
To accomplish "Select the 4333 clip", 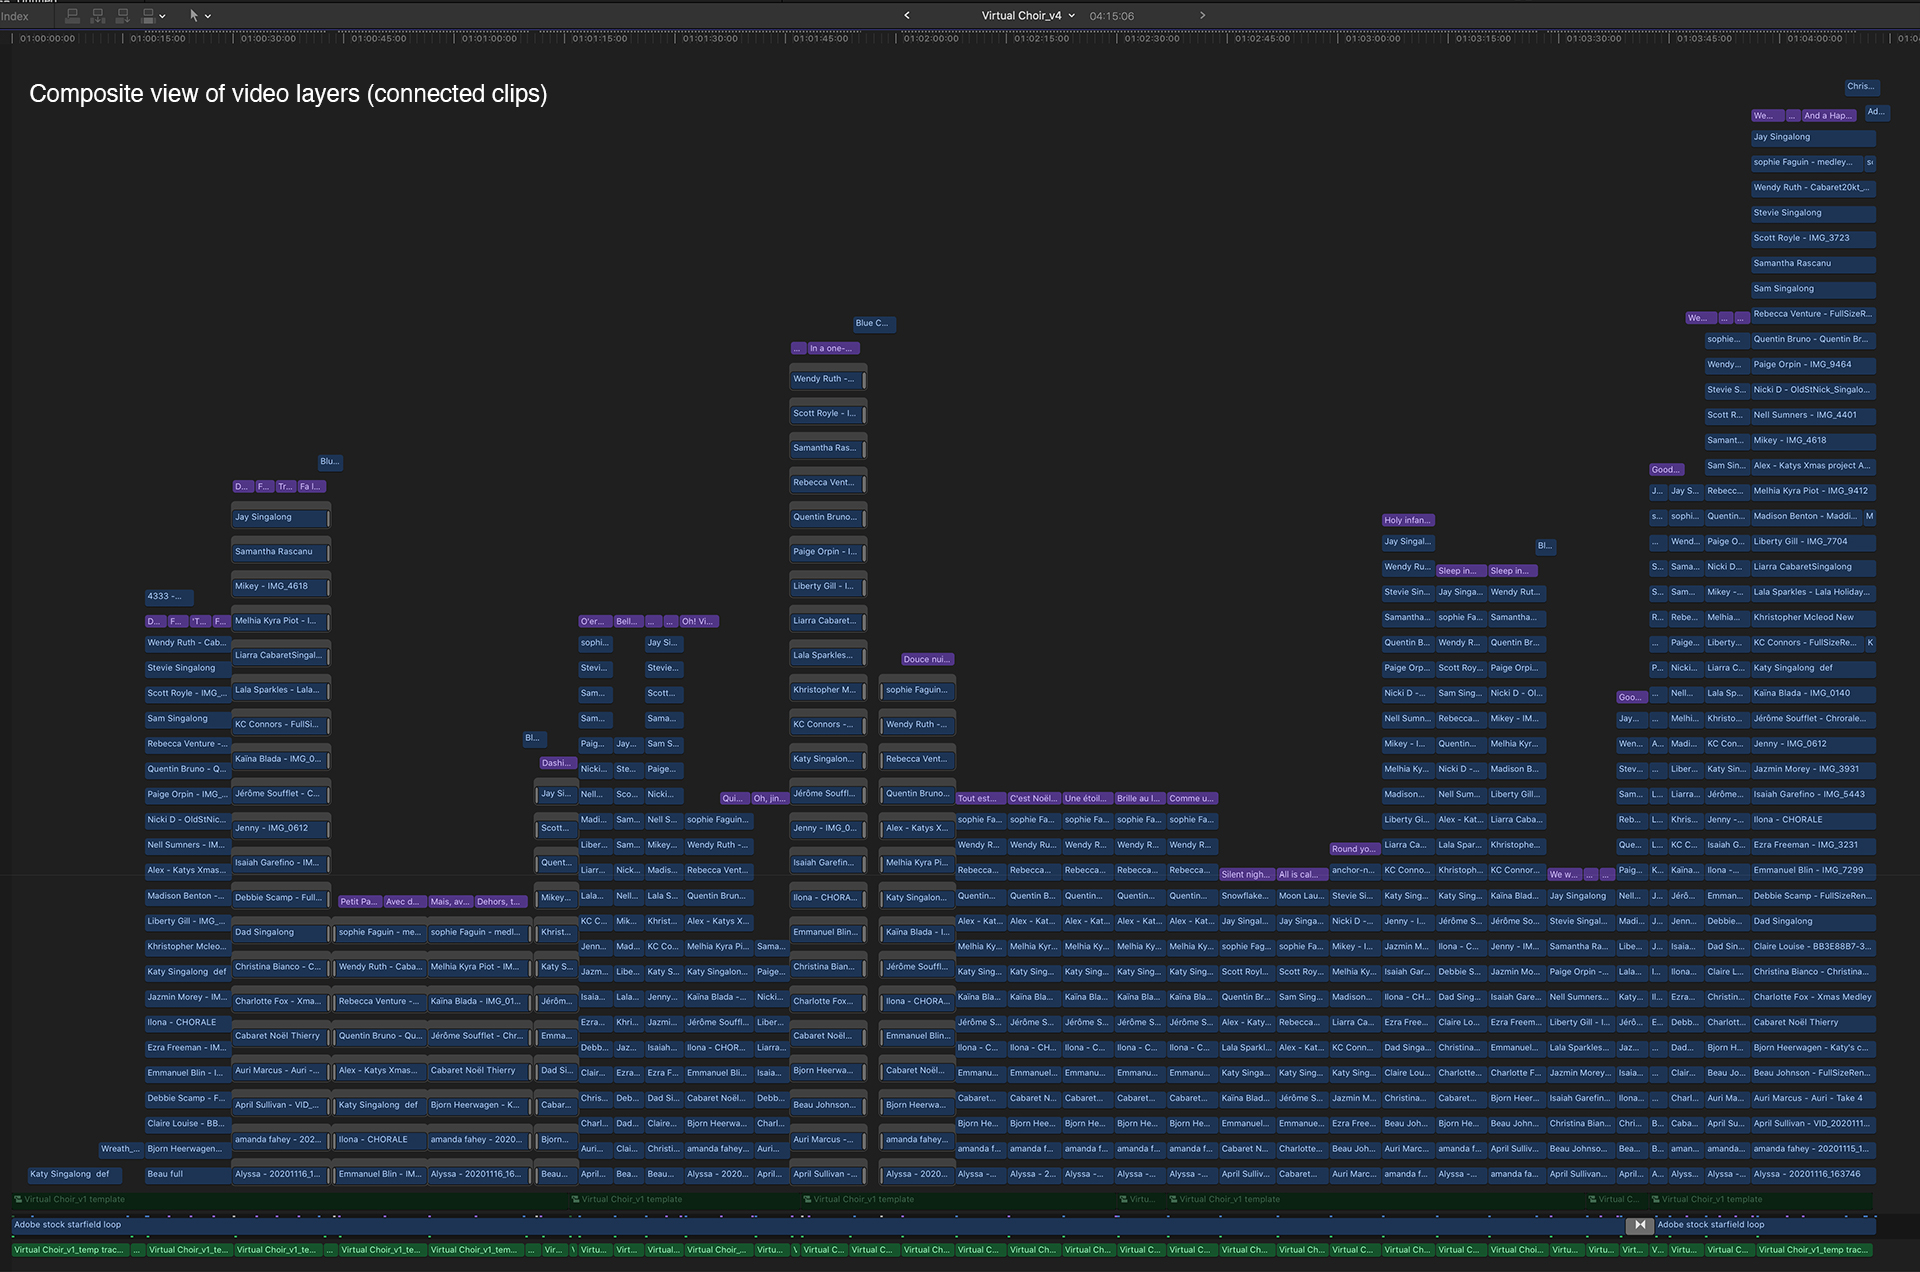I will pos(169,596).
